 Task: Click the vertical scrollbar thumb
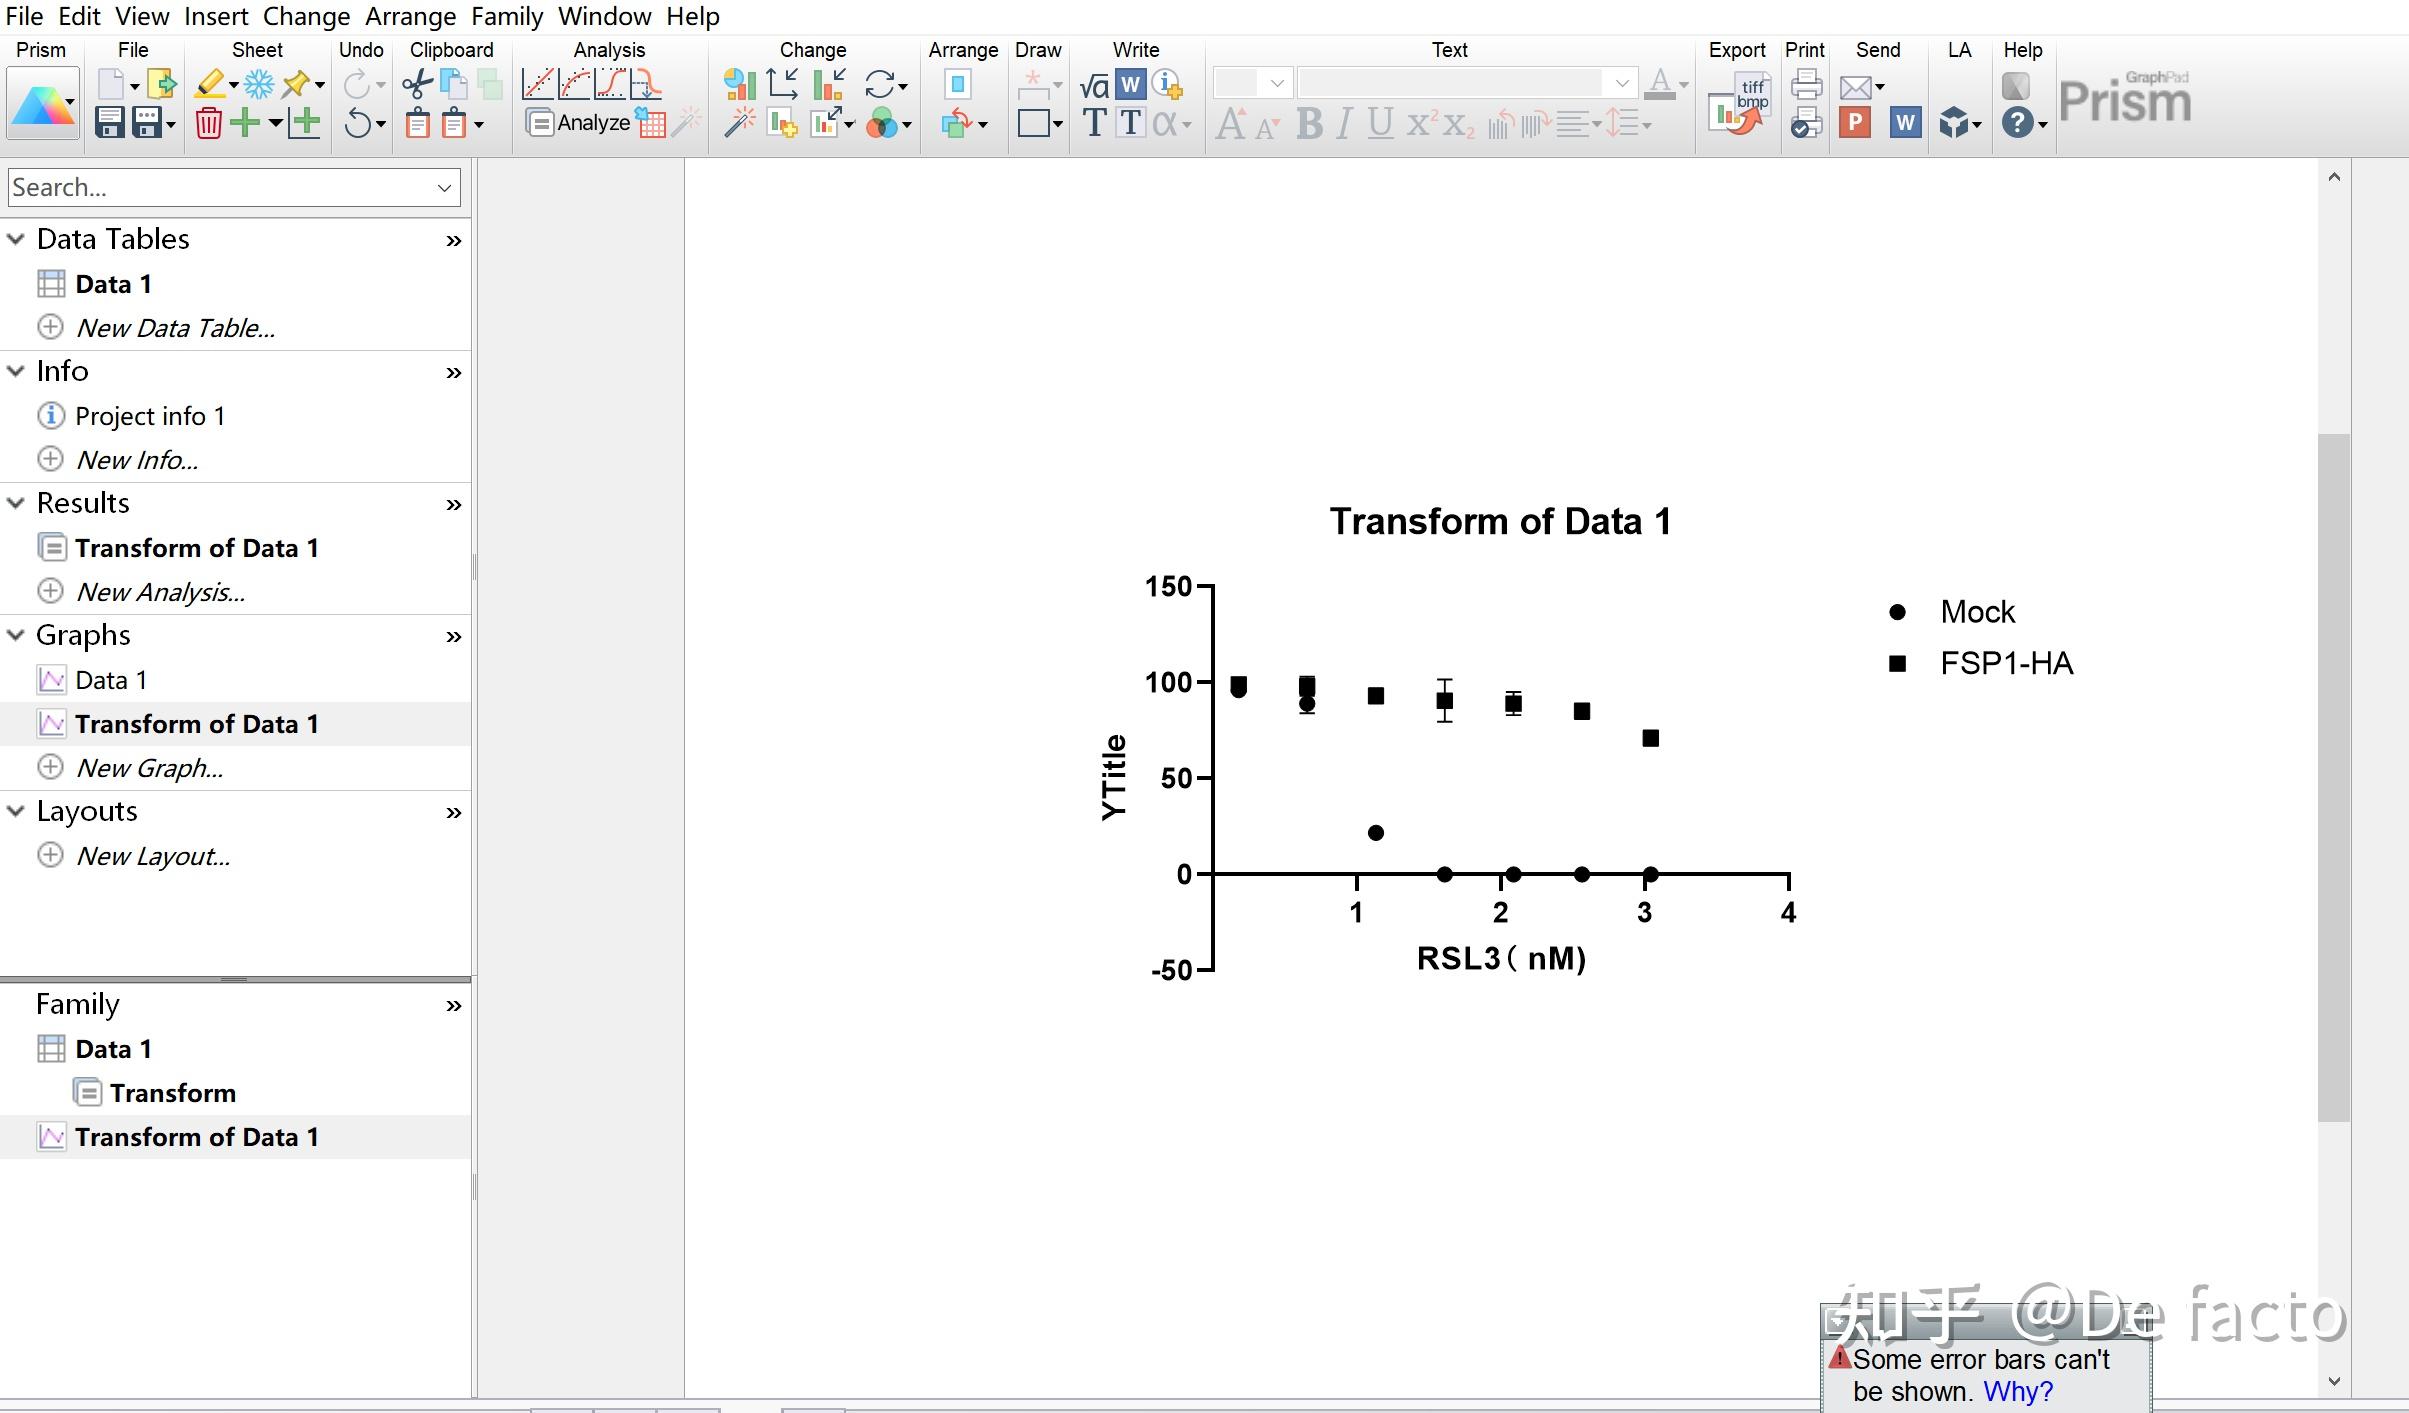(2334, 777)
